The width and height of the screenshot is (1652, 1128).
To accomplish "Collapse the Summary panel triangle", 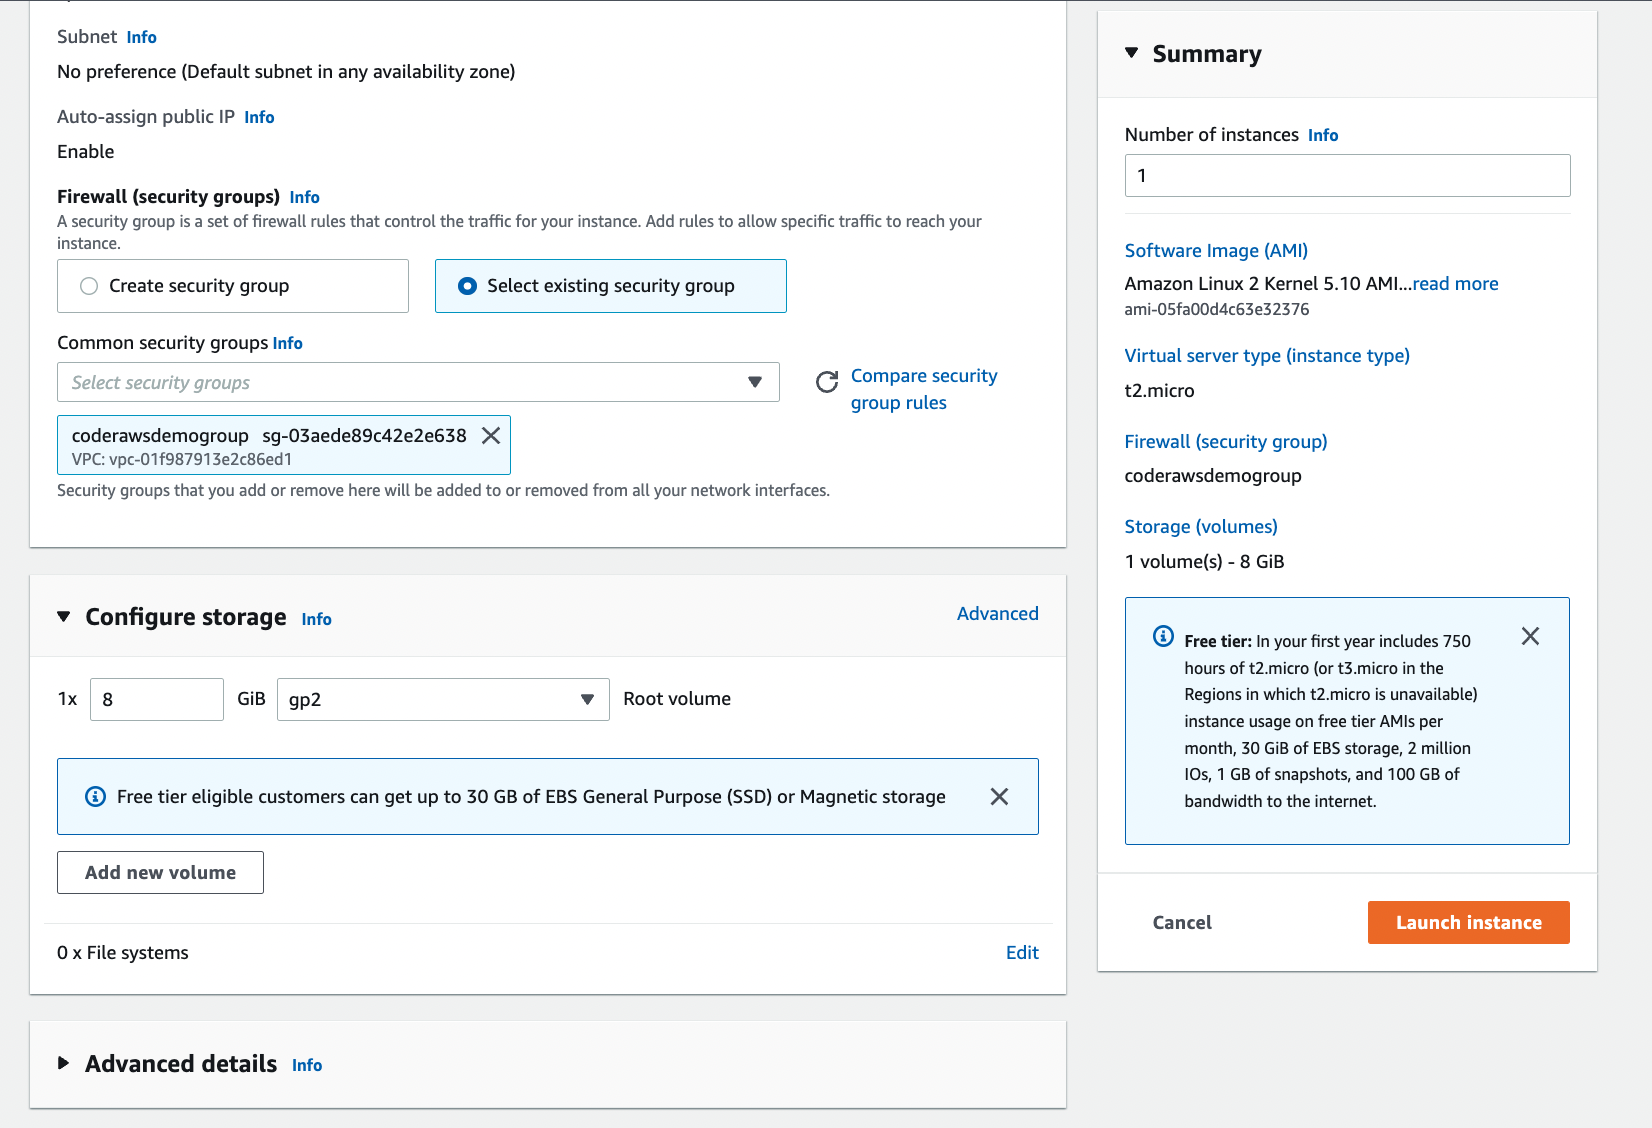I will point(1132,53).
